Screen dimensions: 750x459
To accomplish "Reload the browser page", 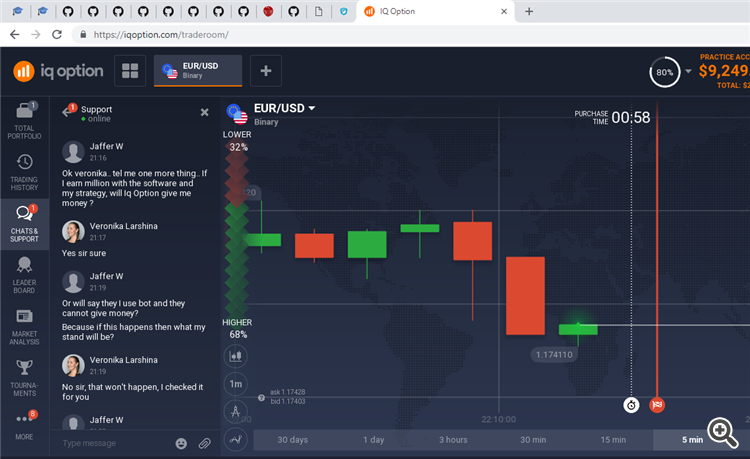I will pos(57,35).
